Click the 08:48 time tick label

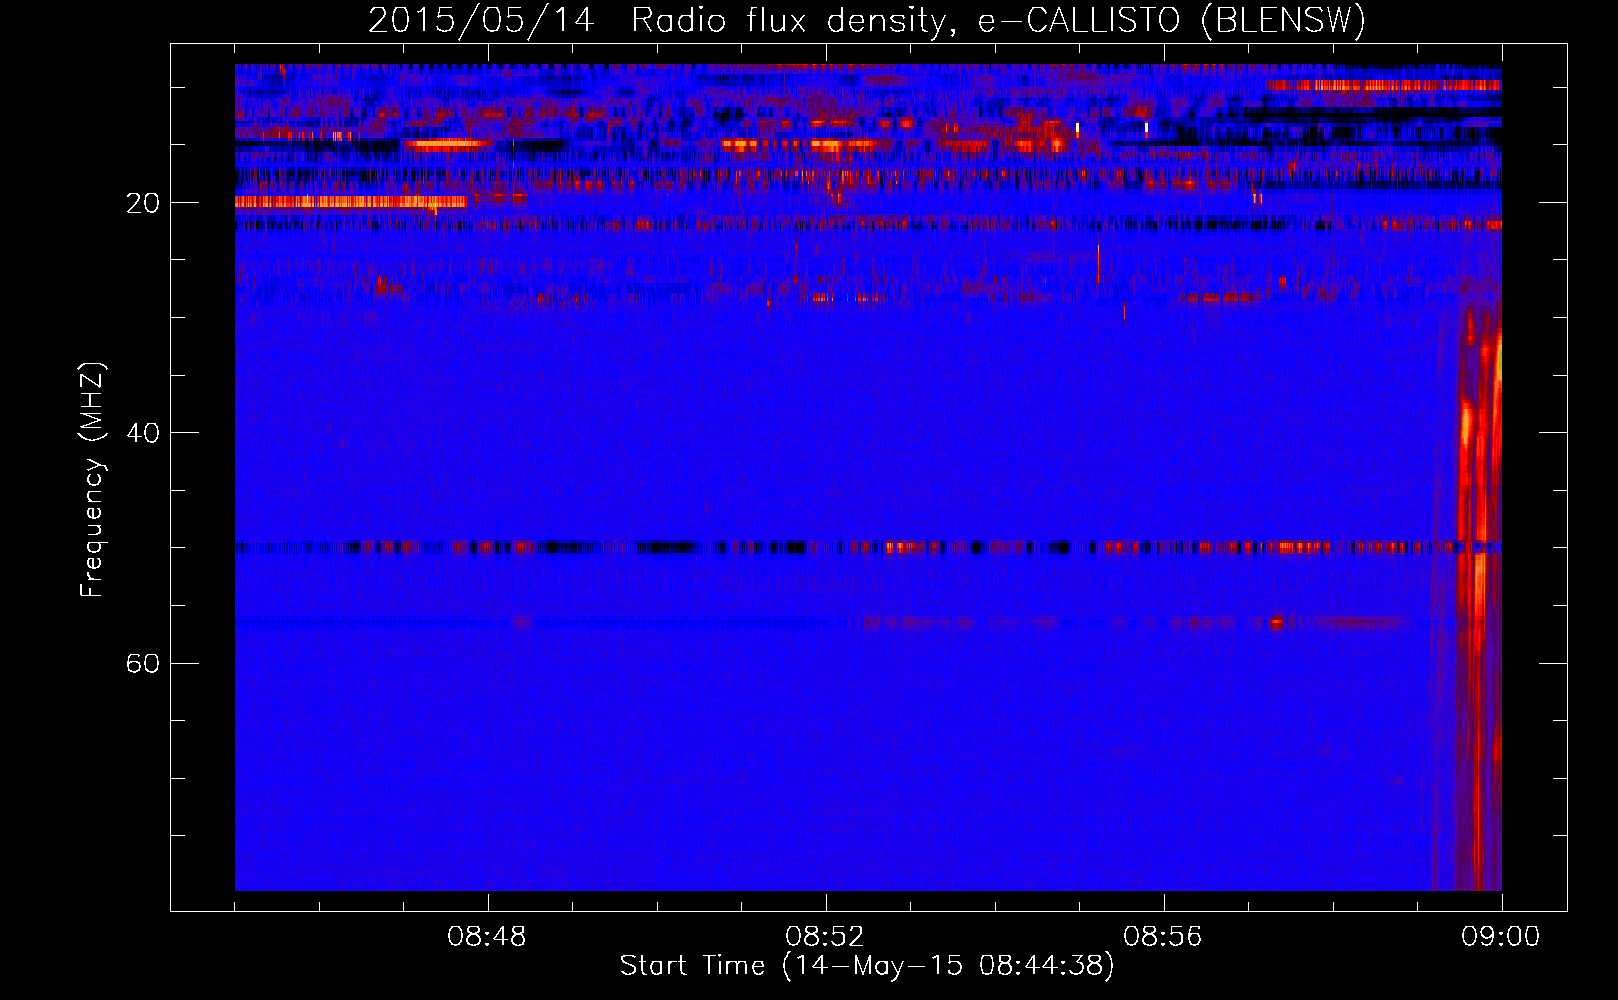tap(487, 937)
